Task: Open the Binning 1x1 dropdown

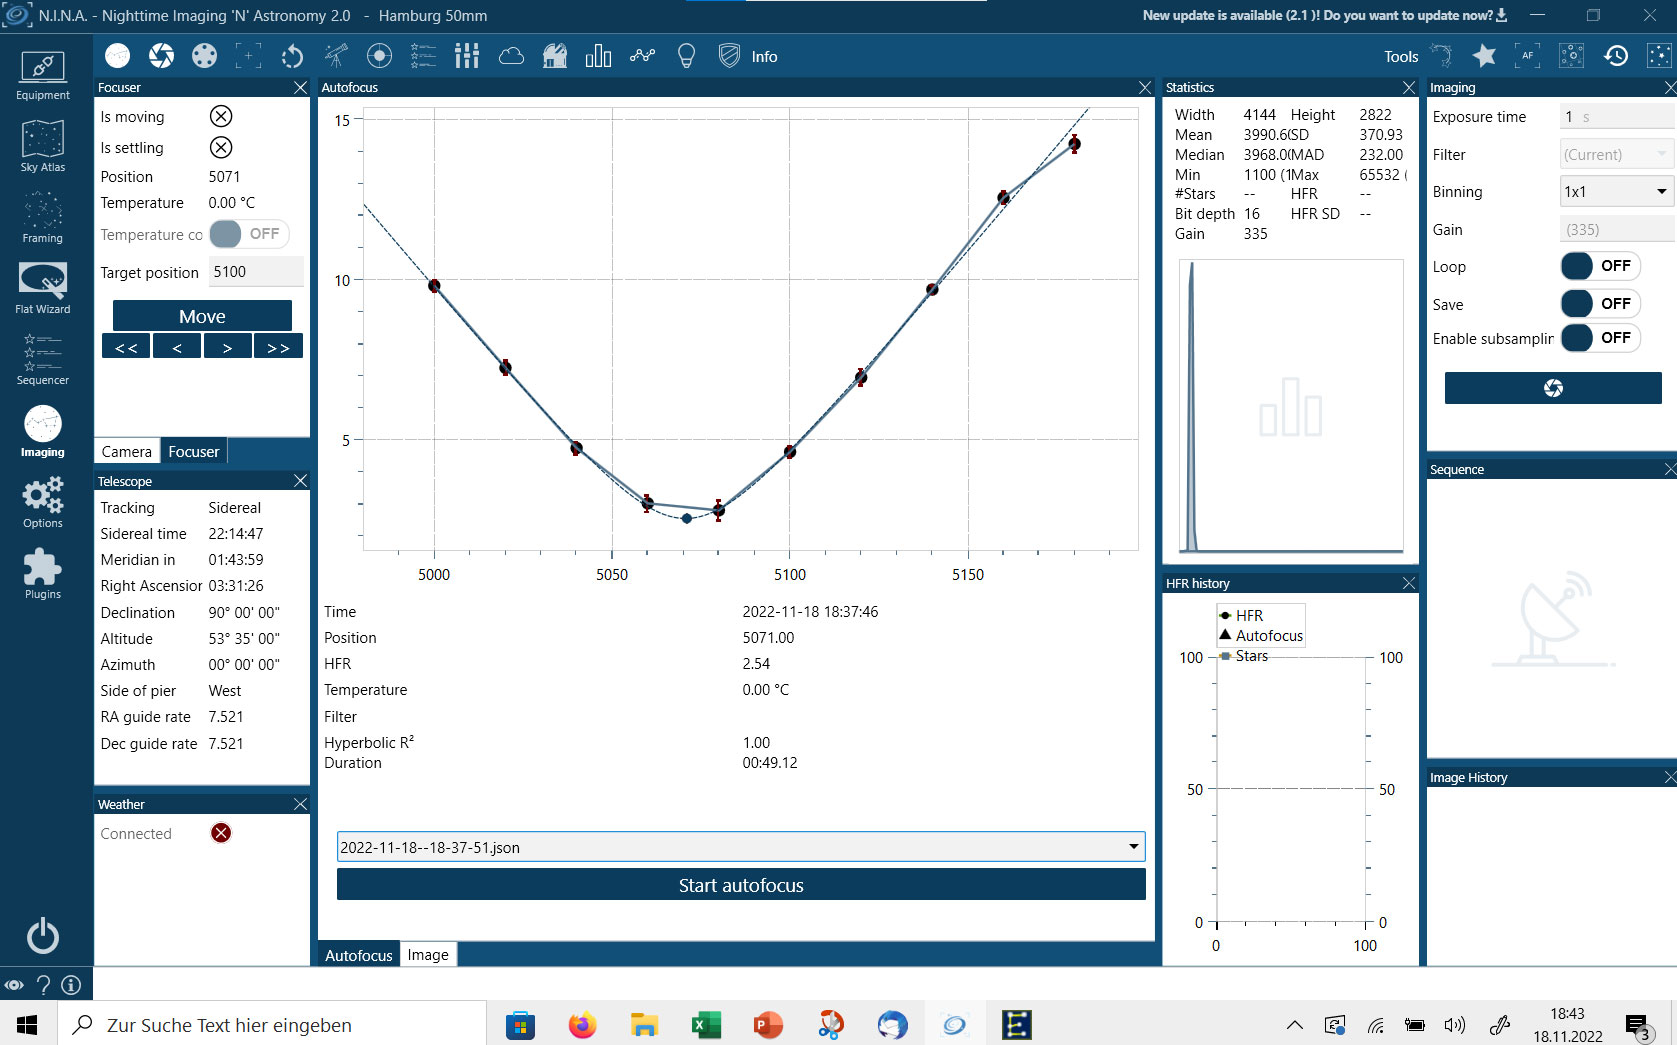Action: coord(1616,192)
